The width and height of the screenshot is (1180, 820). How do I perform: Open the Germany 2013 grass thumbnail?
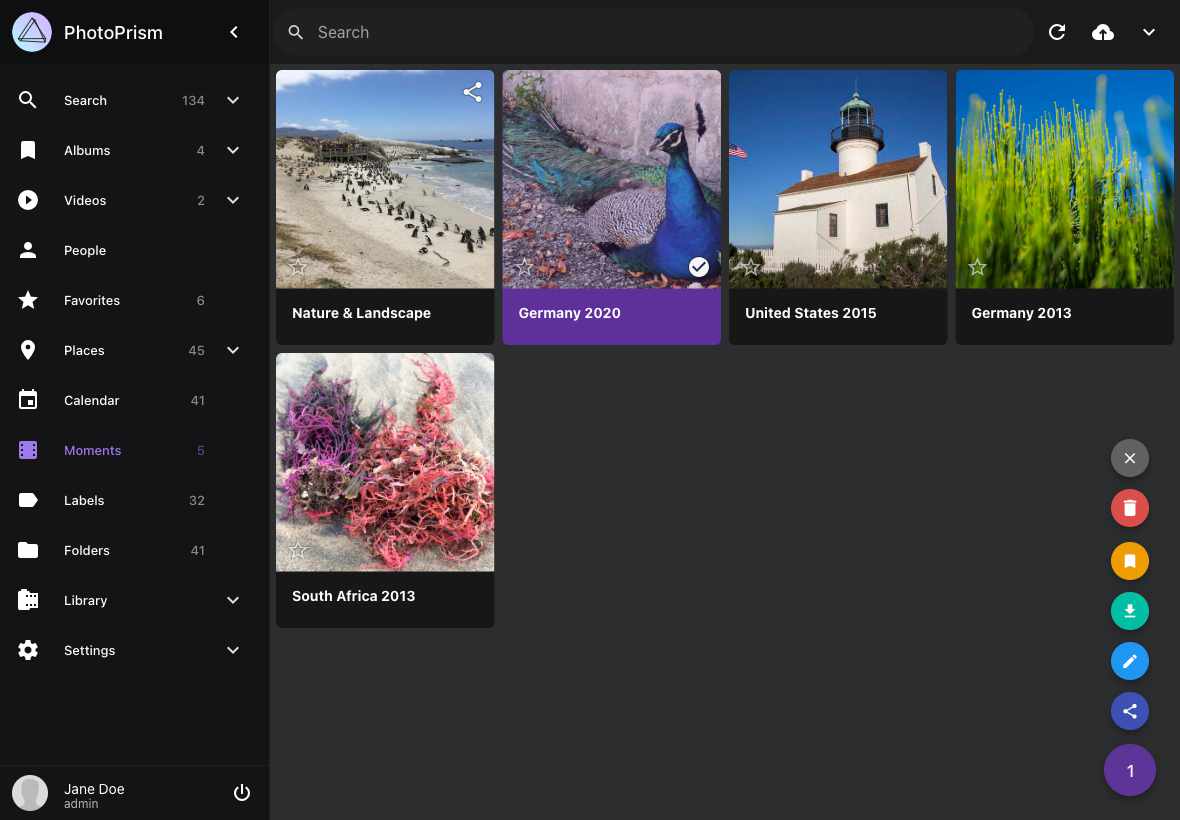pyautogui.click(x=1065, y=179)
